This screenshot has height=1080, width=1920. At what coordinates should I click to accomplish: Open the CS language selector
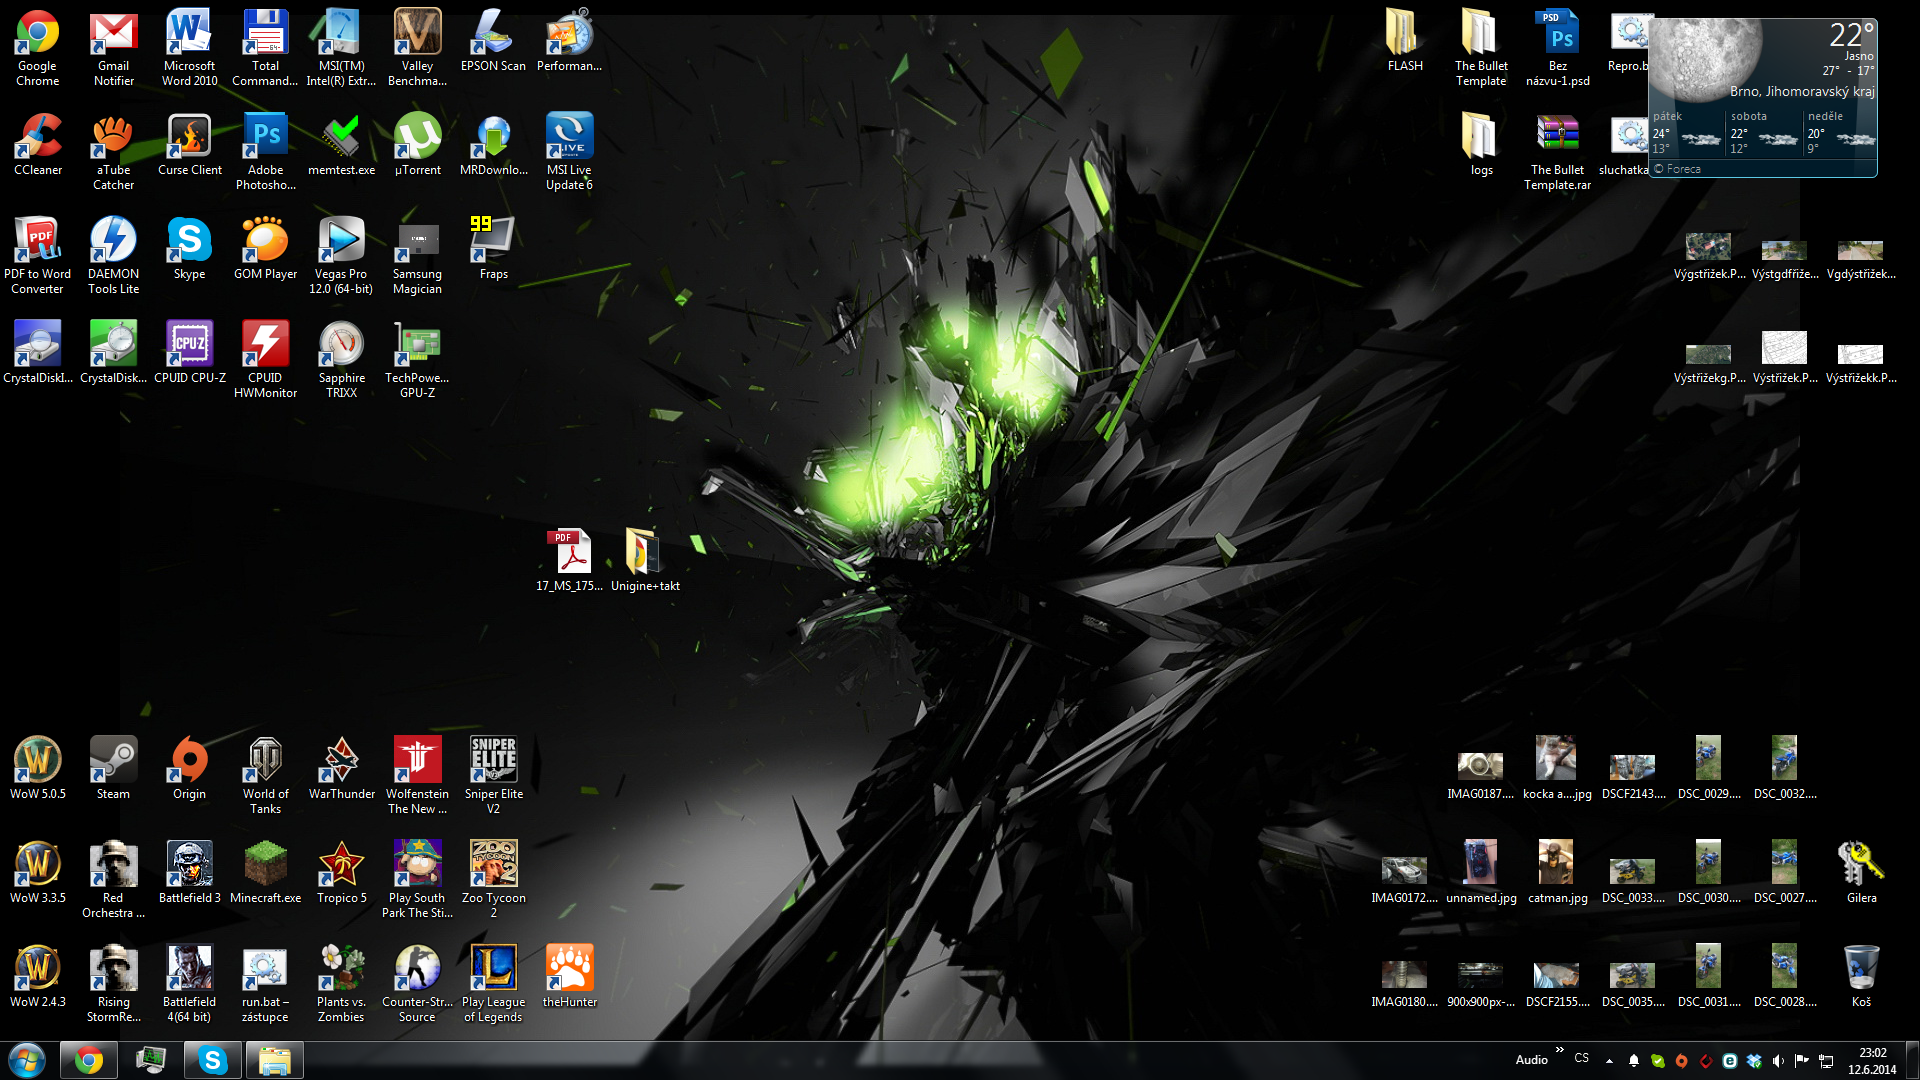click(1581, 1058)
